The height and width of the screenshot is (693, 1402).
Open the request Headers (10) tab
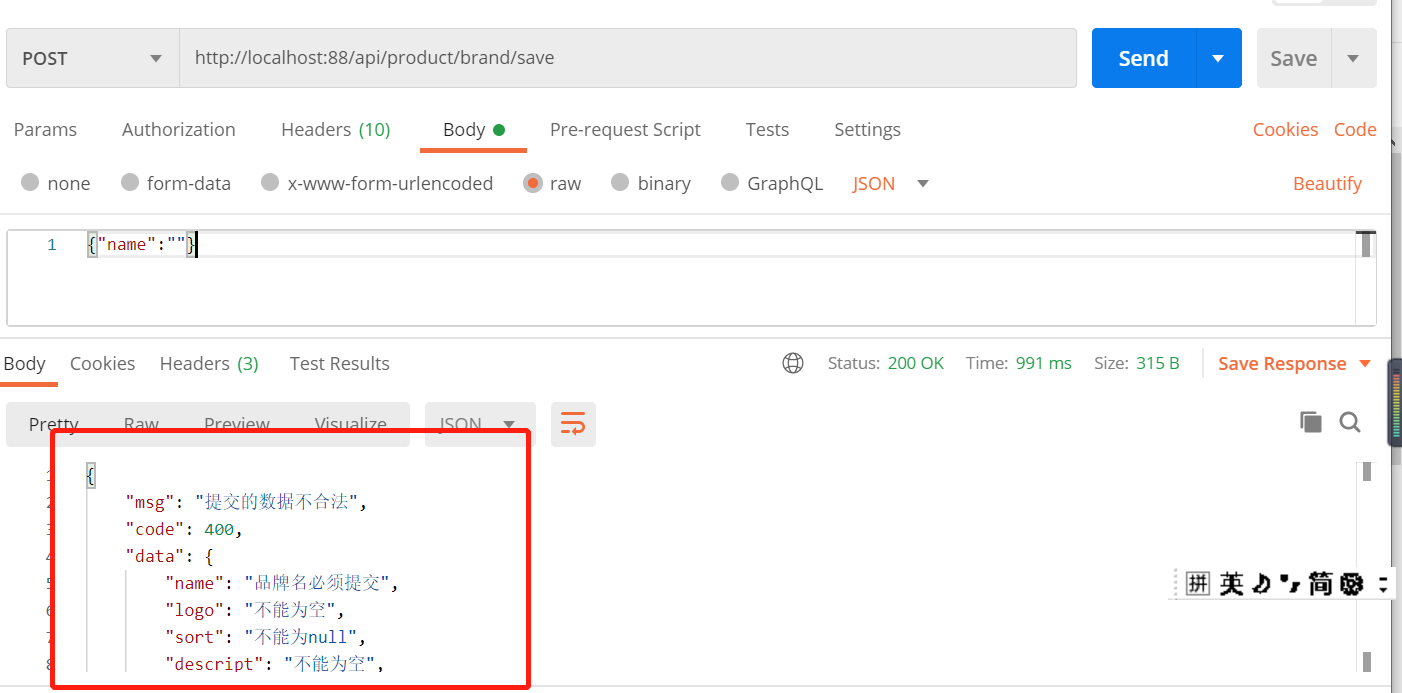[335, 129]
